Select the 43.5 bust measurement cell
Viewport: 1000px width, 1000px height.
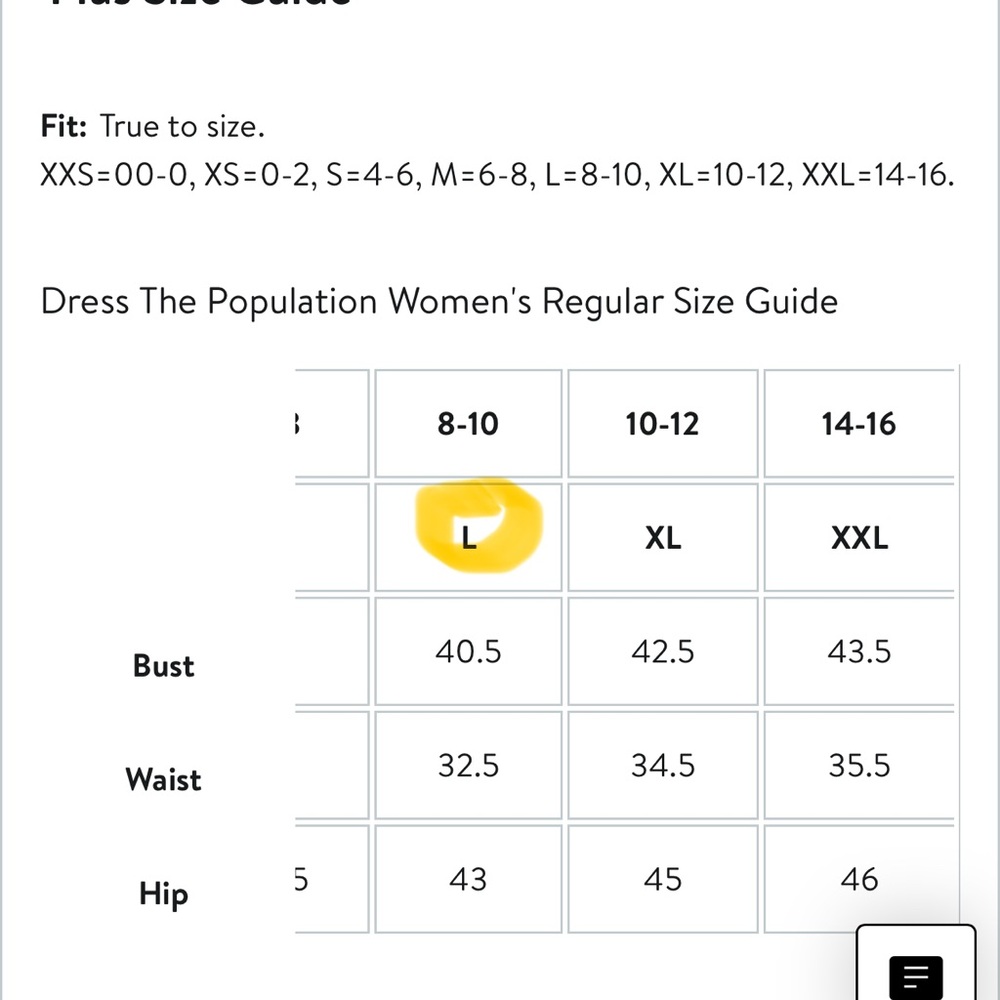[859, 651]
